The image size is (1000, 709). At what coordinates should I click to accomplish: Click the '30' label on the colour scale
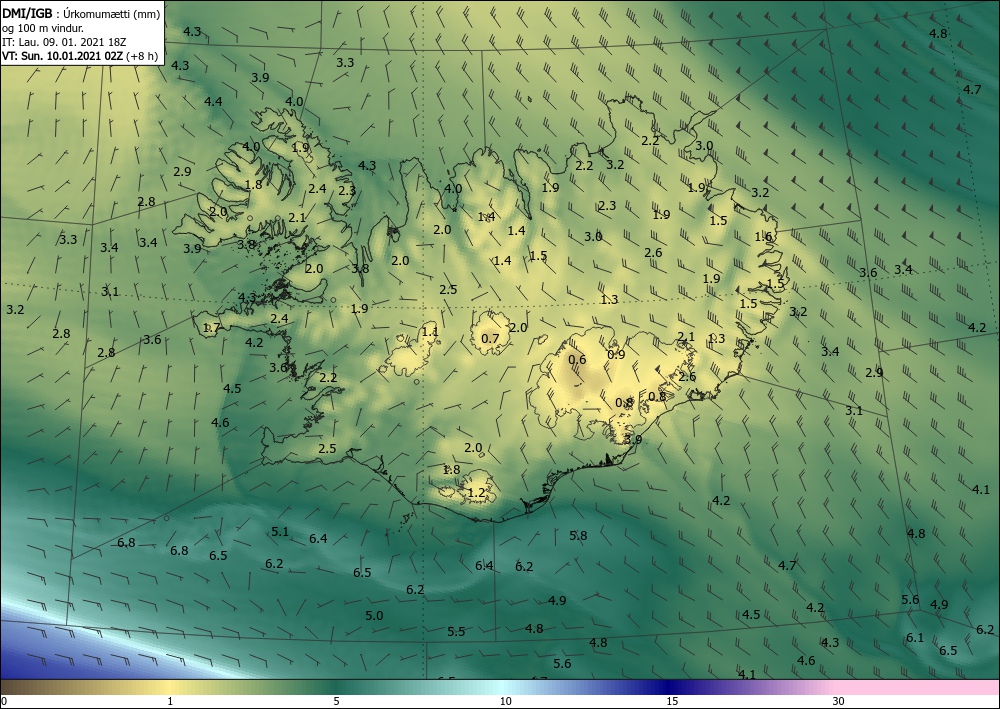839,701
